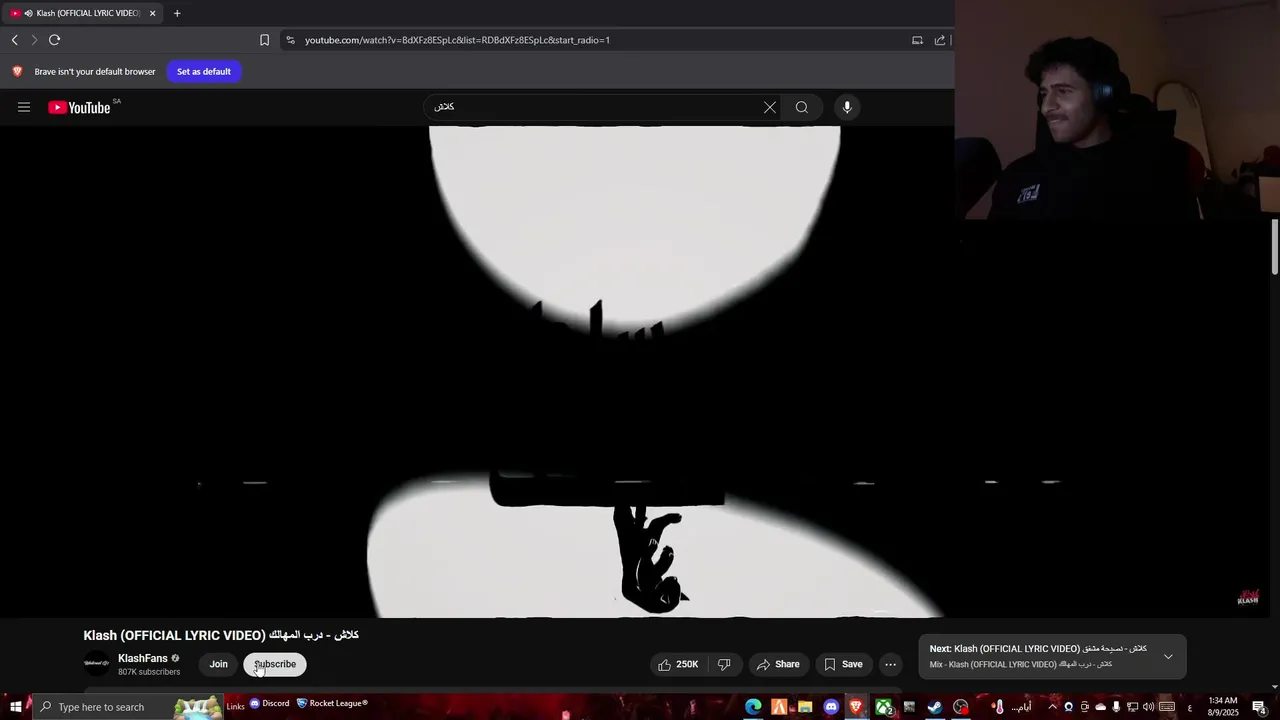Like the video with 250K likes

click(678, 664)
